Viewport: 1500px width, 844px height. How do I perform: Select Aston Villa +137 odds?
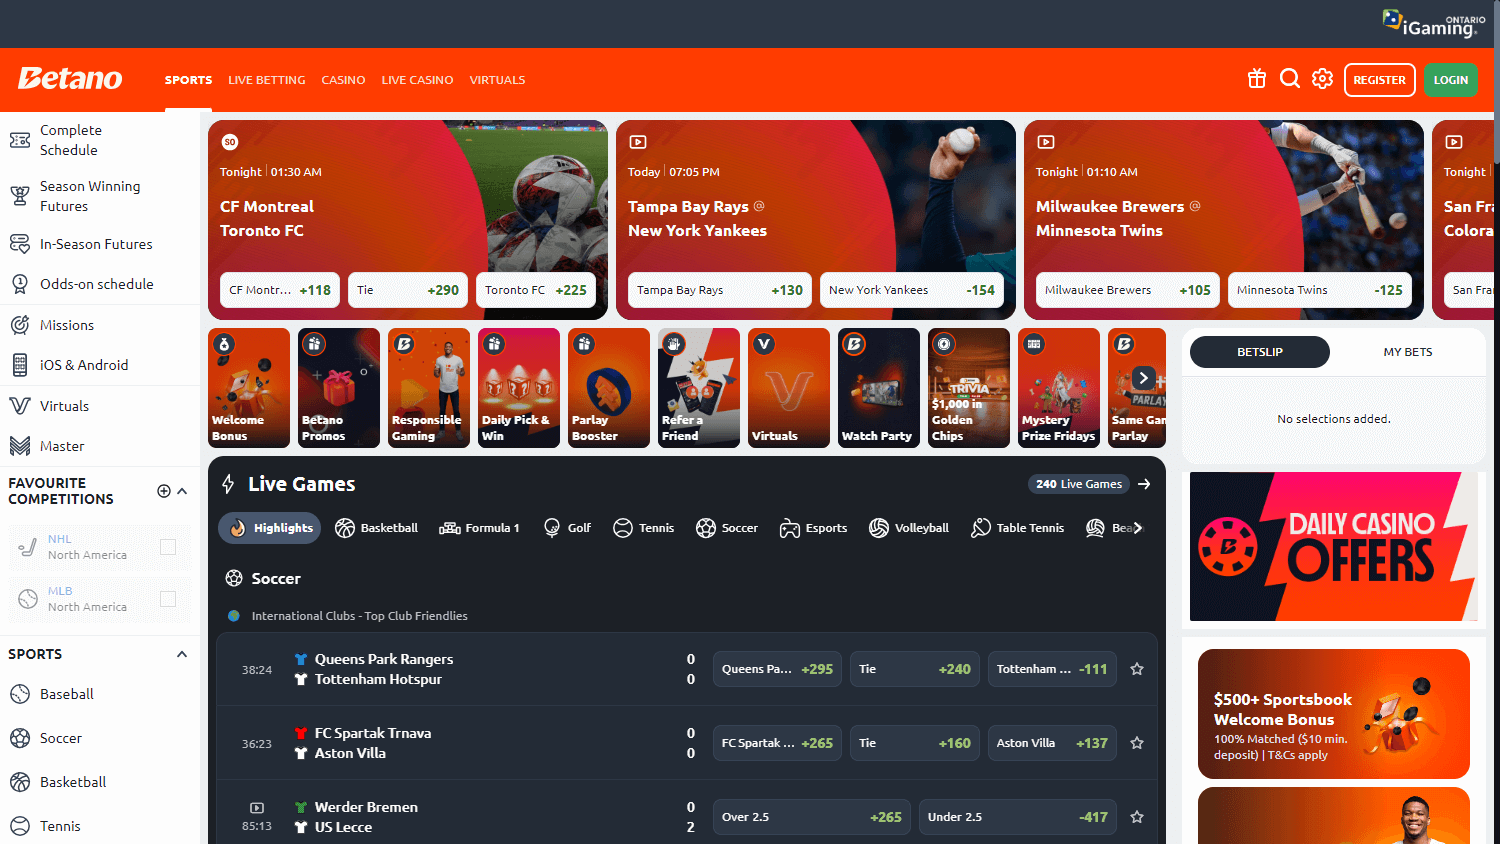point(1052,743)
